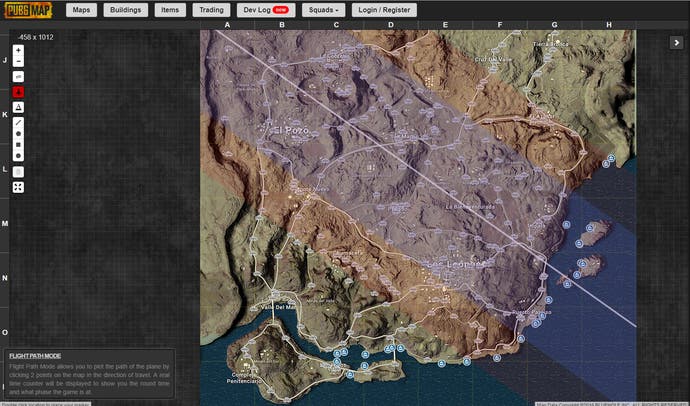Select the draw circle tool
The image size is (690, 406).
click(18, 134)
